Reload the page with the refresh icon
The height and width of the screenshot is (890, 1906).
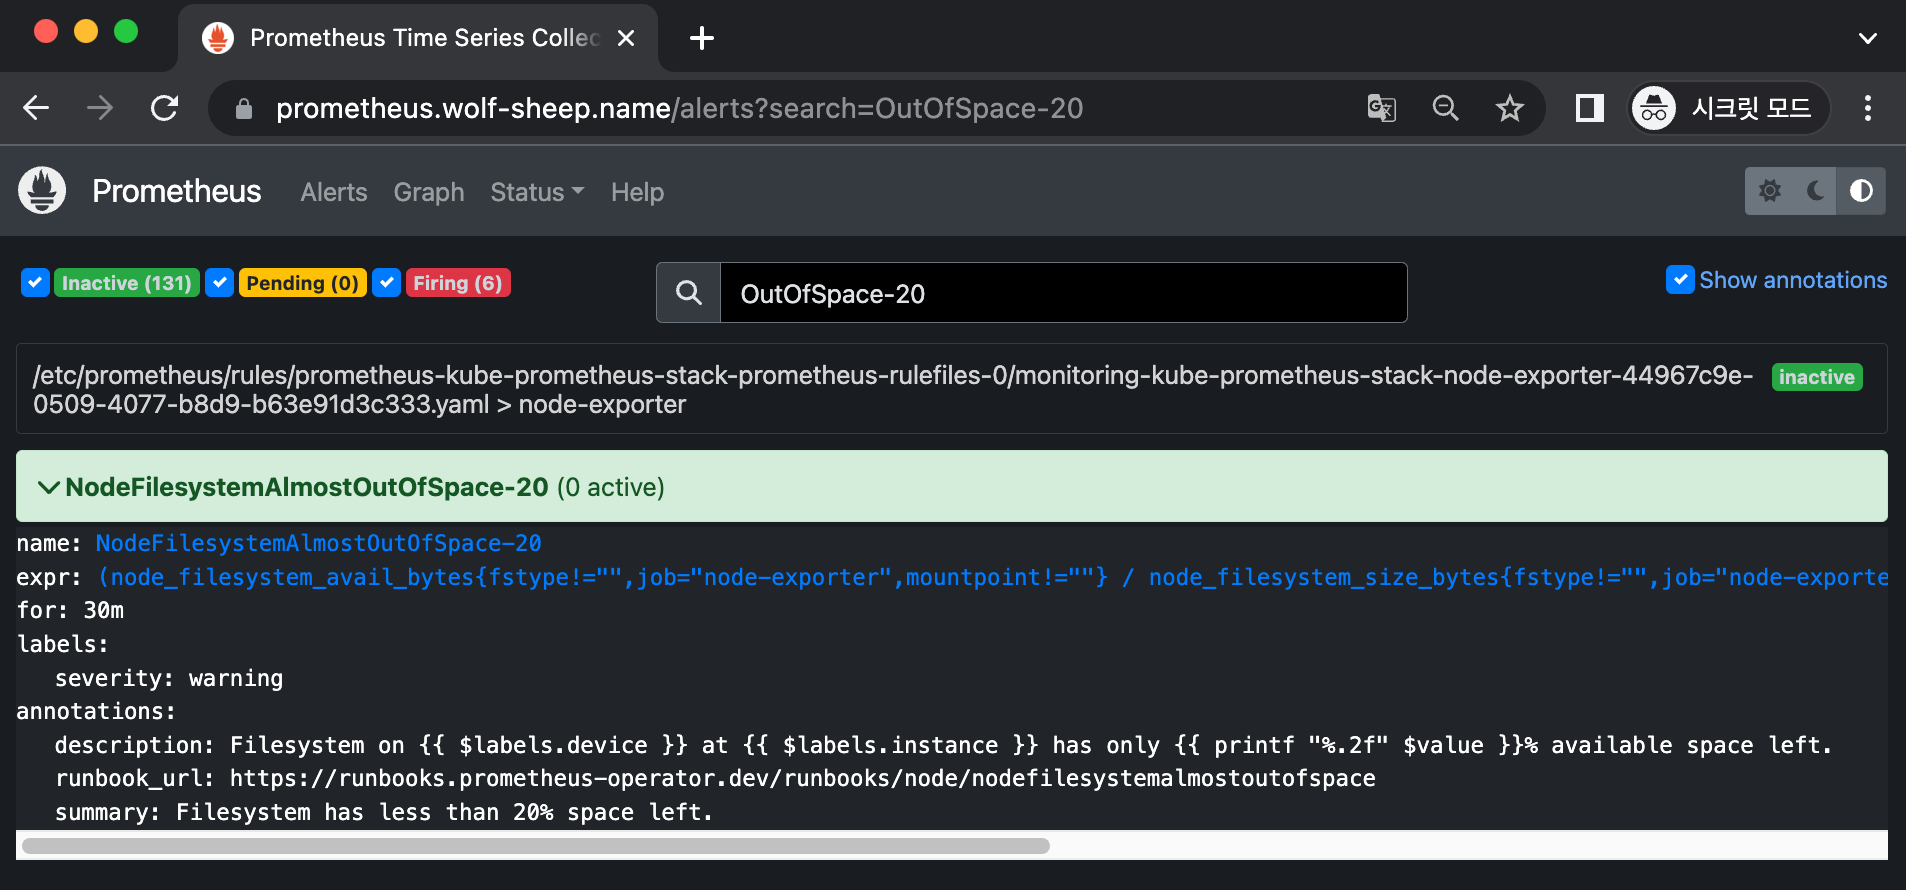click(164, 108)
